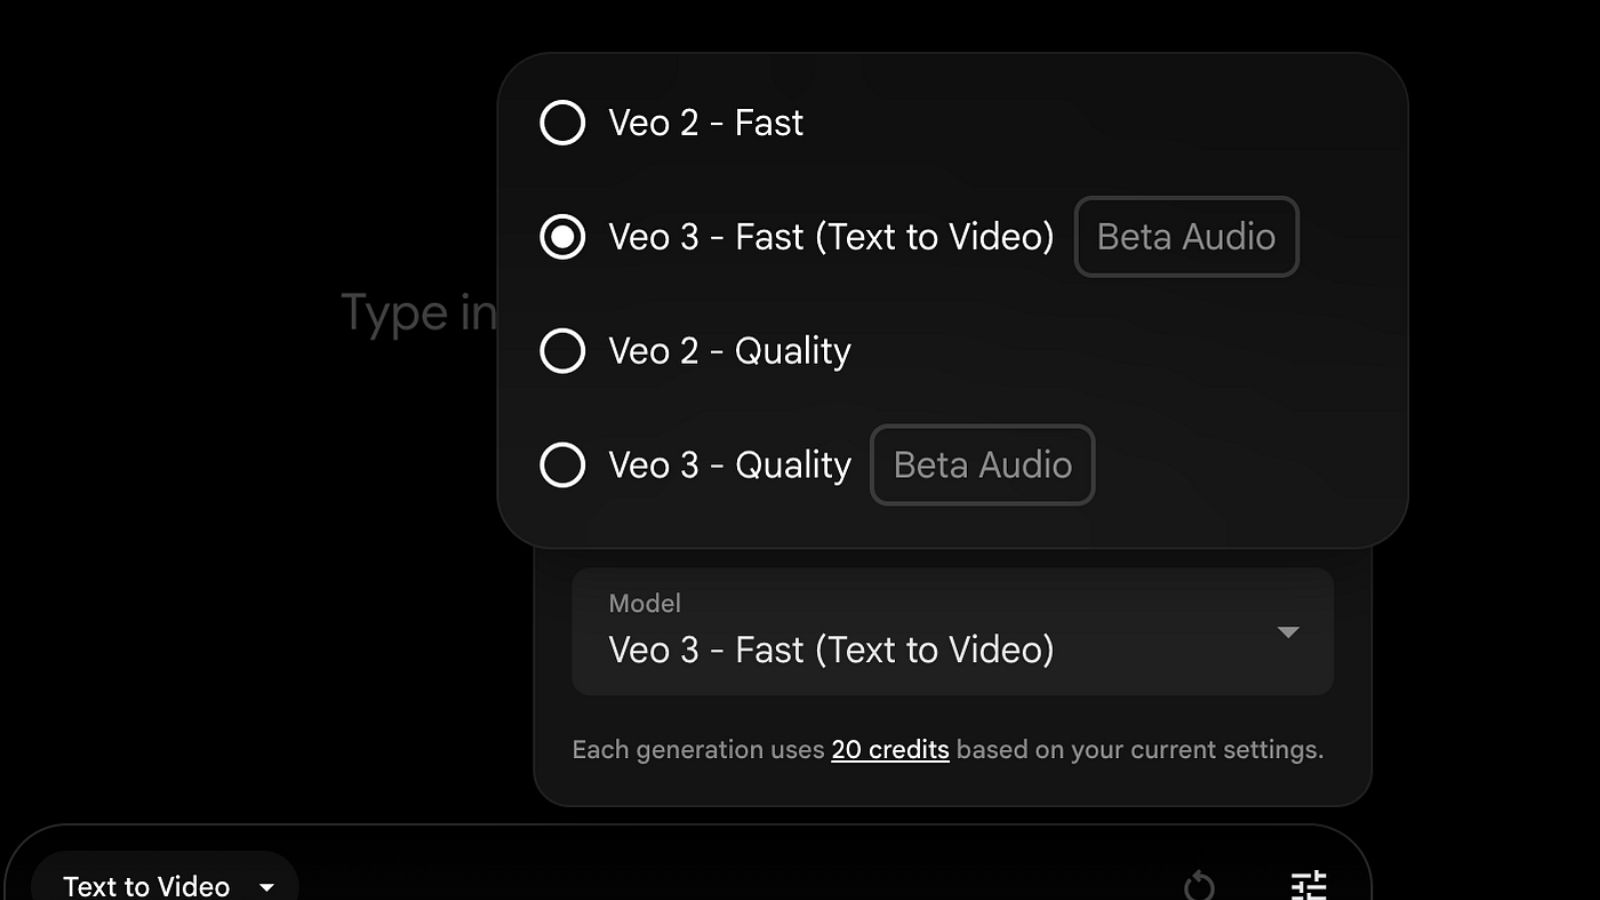Open the Text to Video mode dropdown
The image size is (1600, 900).
tap(146, 886)
